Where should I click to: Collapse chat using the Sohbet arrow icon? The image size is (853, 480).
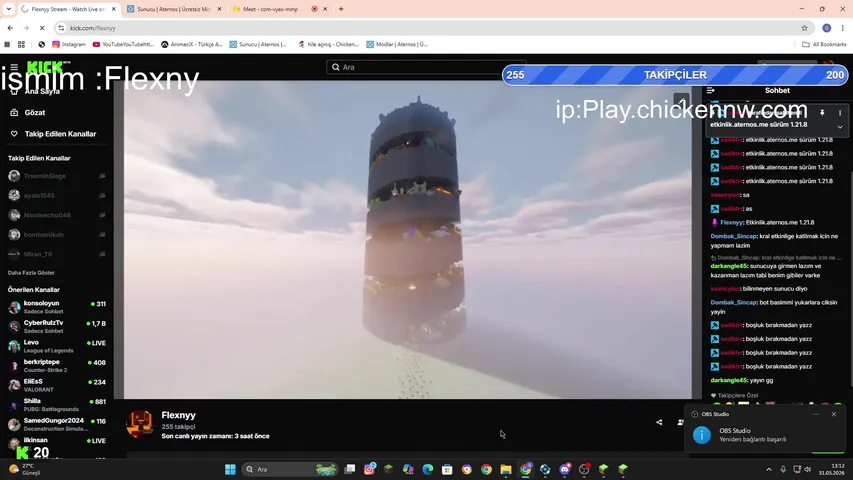[x=710, y=90]
